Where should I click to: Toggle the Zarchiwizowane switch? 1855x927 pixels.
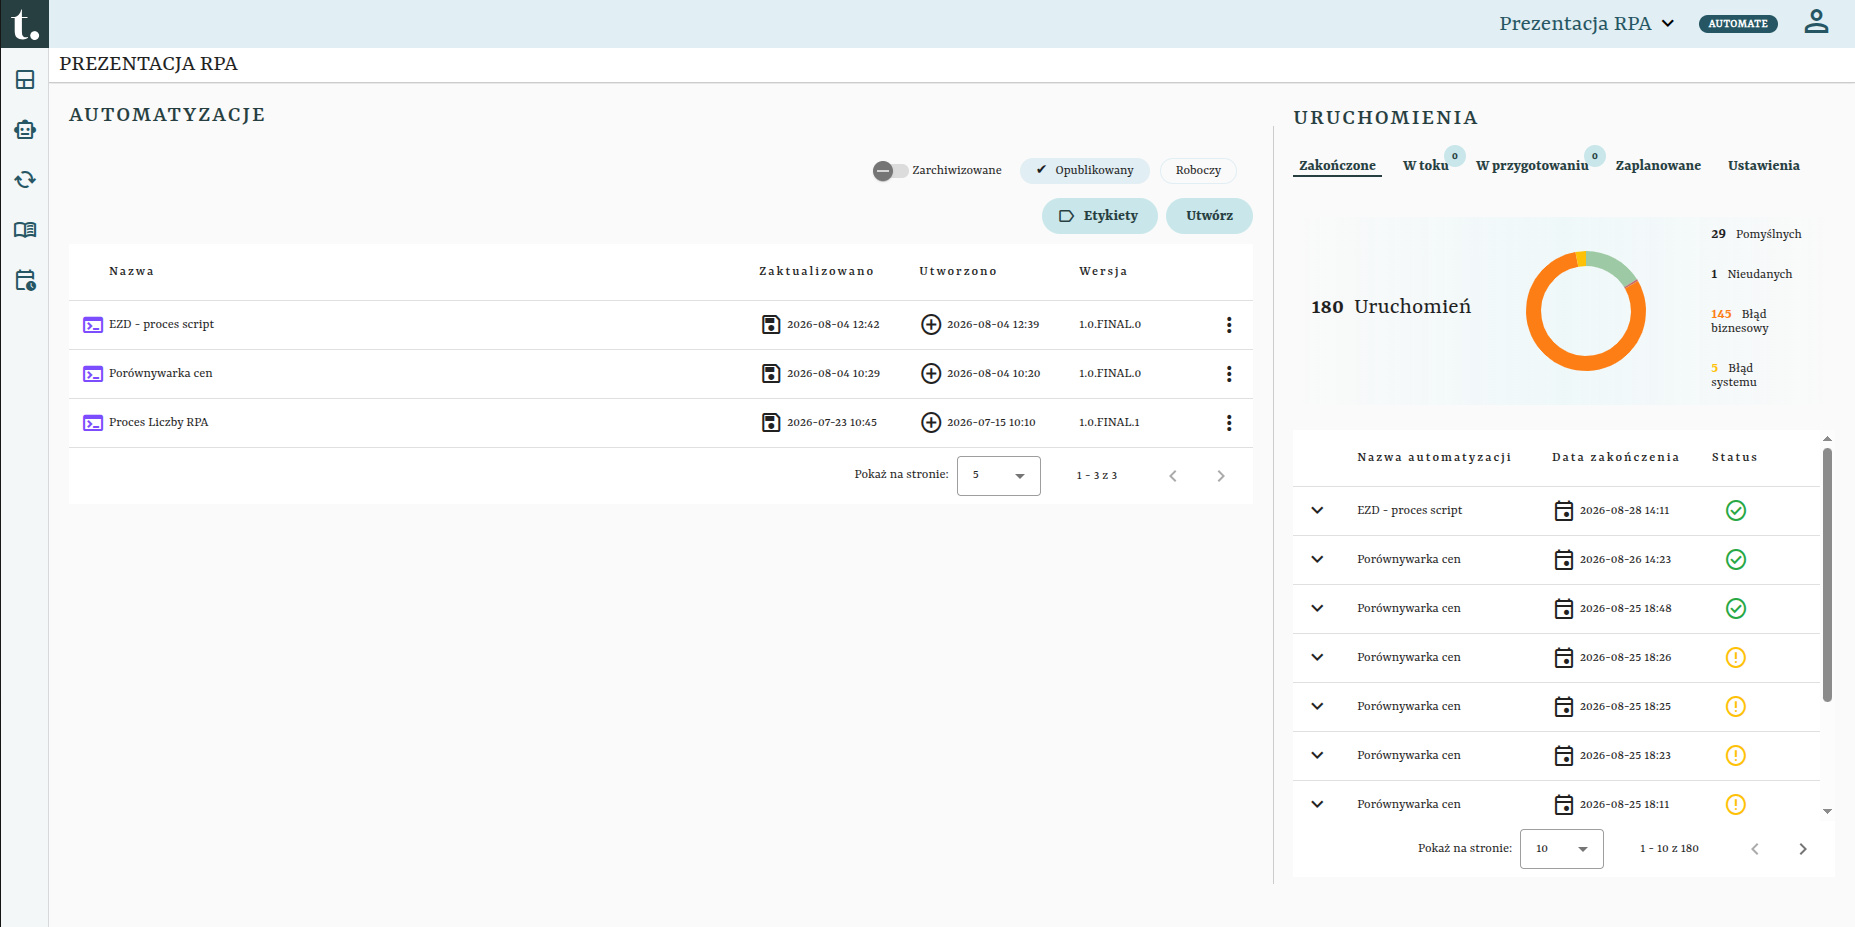pos(889,171)
